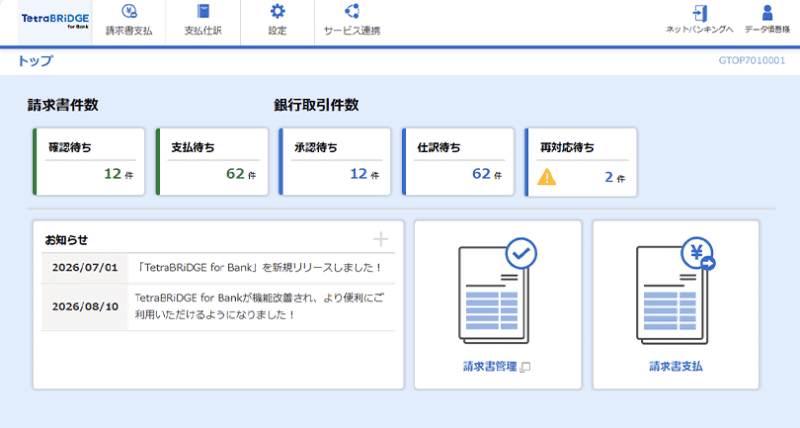800x428 pixels.
Task: Click the ネットバンキングへ label
Action: (699, 30)
